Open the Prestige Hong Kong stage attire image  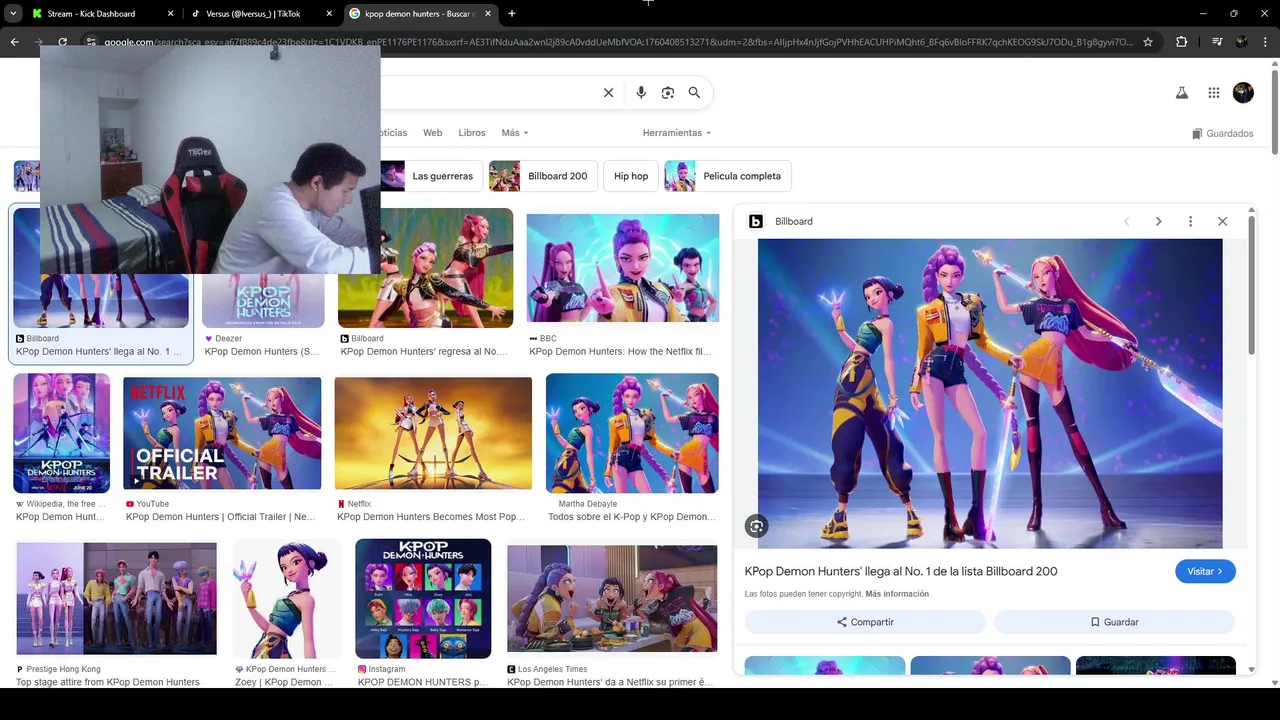pyautogui.click(x=116, y=598)
